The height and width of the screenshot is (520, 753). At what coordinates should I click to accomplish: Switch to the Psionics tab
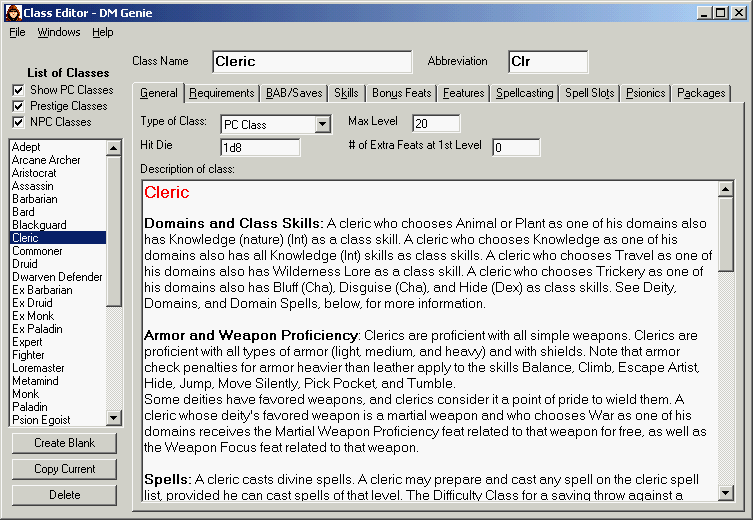coord(645,93)
